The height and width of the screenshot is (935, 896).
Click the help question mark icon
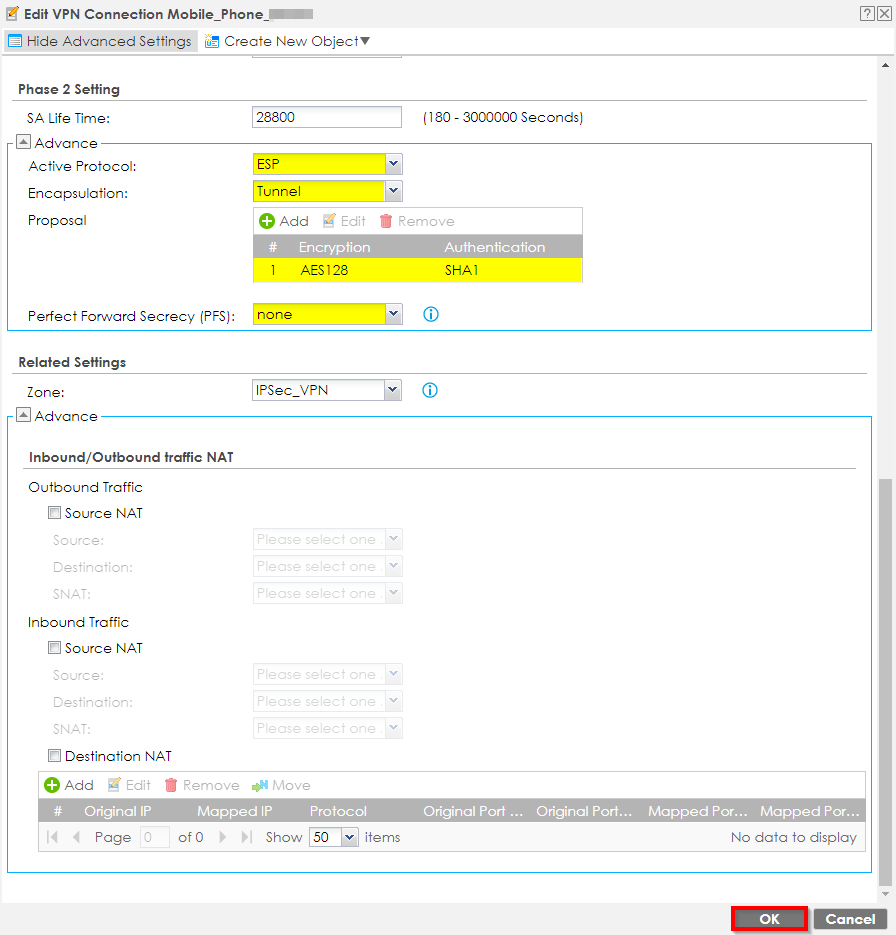865,13
